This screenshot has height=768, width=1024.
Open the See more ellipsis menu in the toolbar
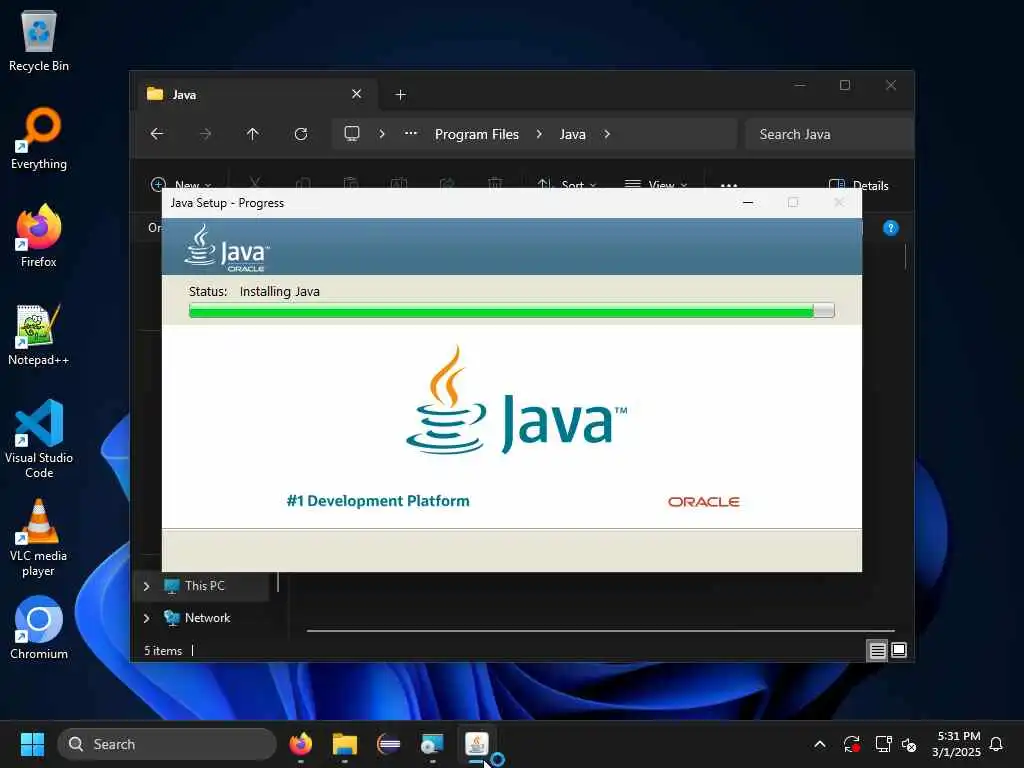pyautogui.click(x=729, y=184)
